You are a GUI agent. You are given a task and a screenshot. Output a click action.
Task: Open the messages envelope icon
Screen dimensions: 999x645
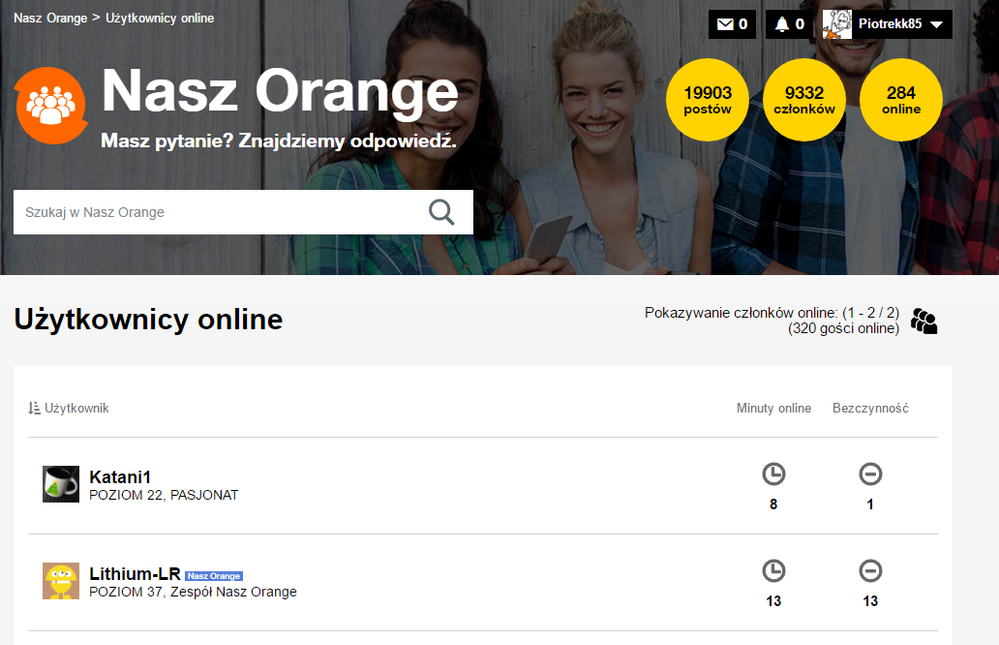[x=725, y=24]
